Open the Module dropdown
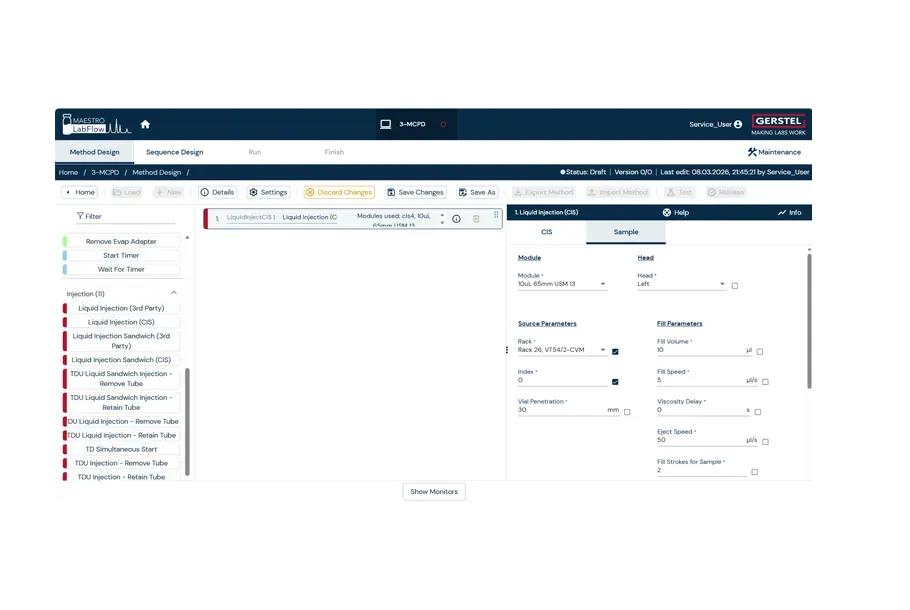This screenshot has height=610, width=910. point(562,285)
